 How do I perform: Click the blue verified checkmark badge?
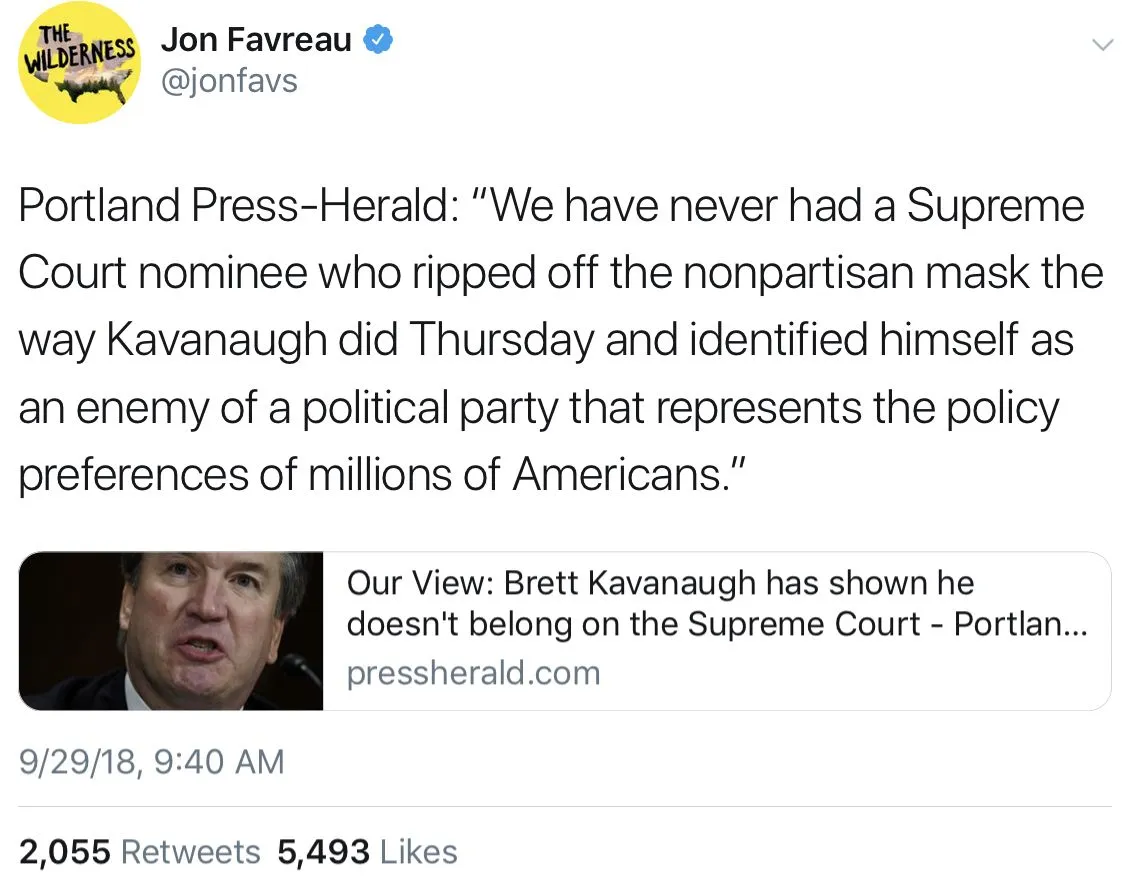[x=377, y=41]
